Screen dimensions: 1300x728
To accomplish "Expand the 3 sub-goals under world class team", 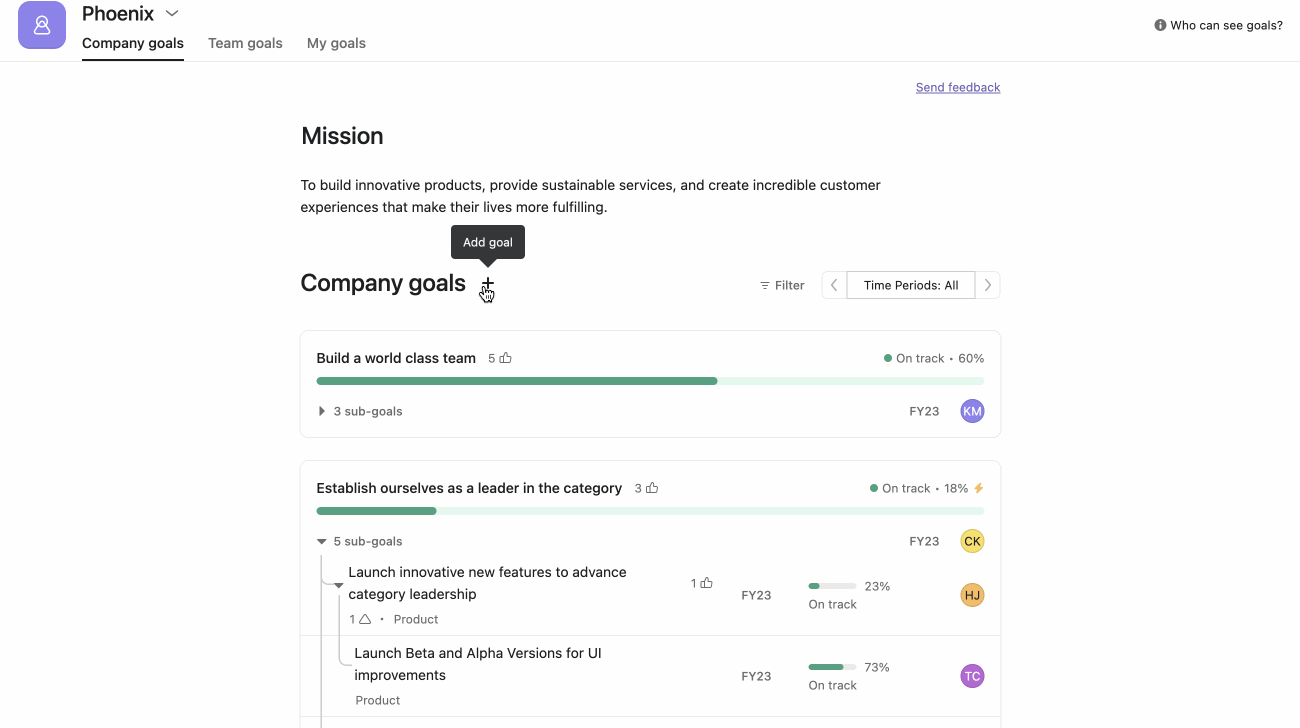I will [321, 411].
